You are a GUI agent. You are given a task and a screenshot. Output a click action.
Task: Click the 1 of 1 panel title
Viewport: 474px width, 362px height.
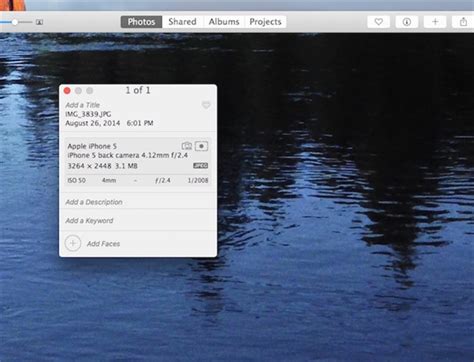coord(138,90)
